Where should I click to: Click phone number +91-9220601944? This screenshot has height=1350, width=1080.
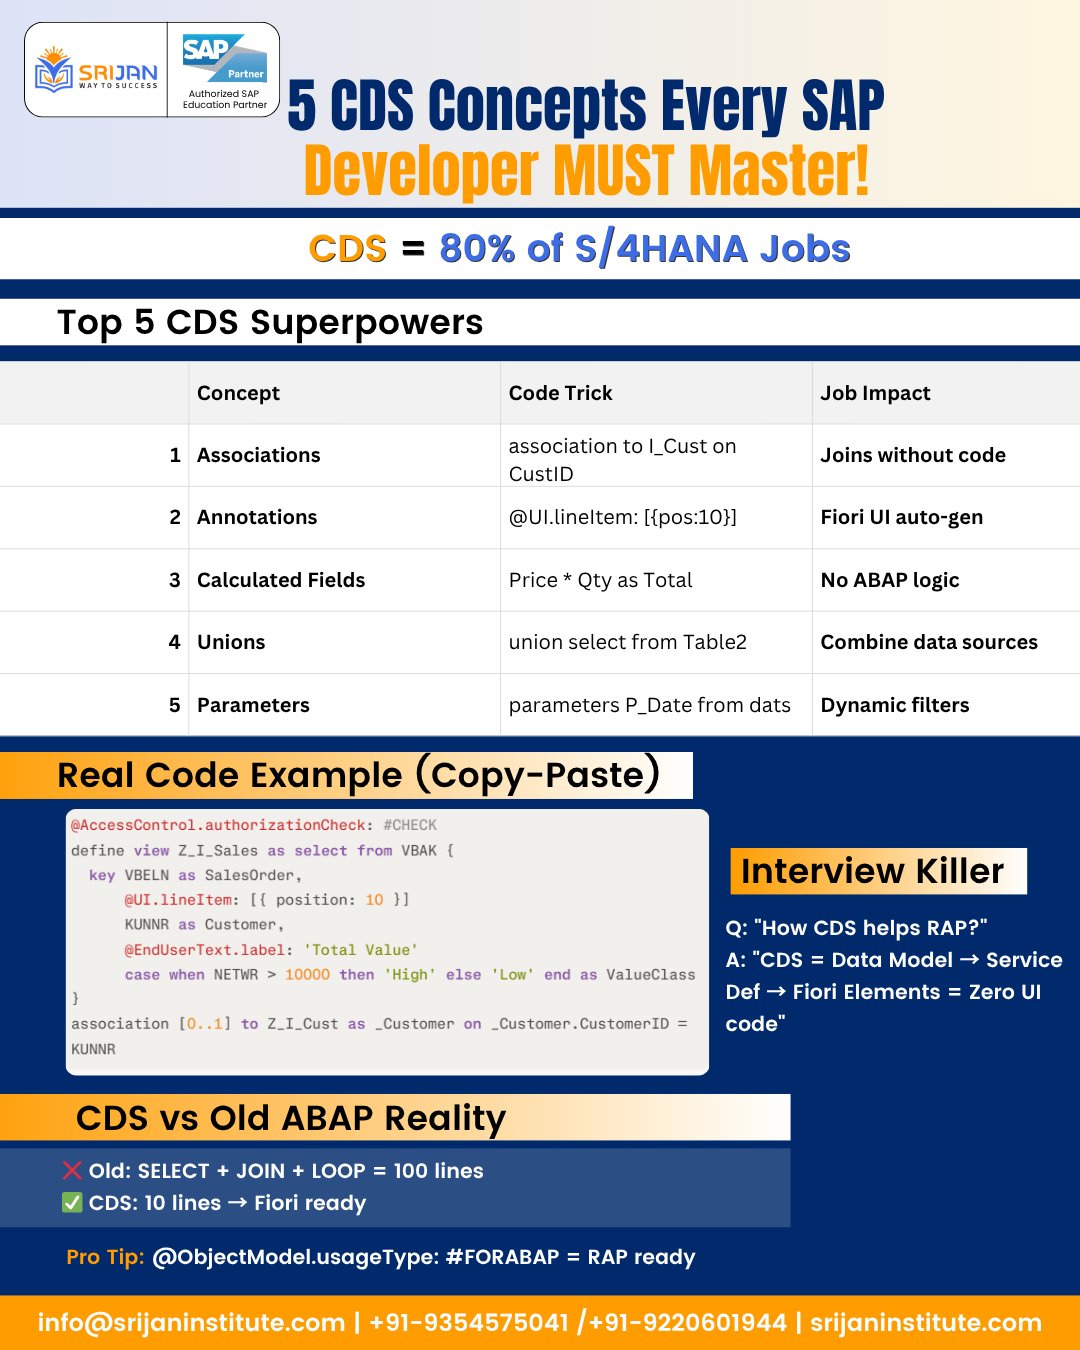click(687, 1322)
